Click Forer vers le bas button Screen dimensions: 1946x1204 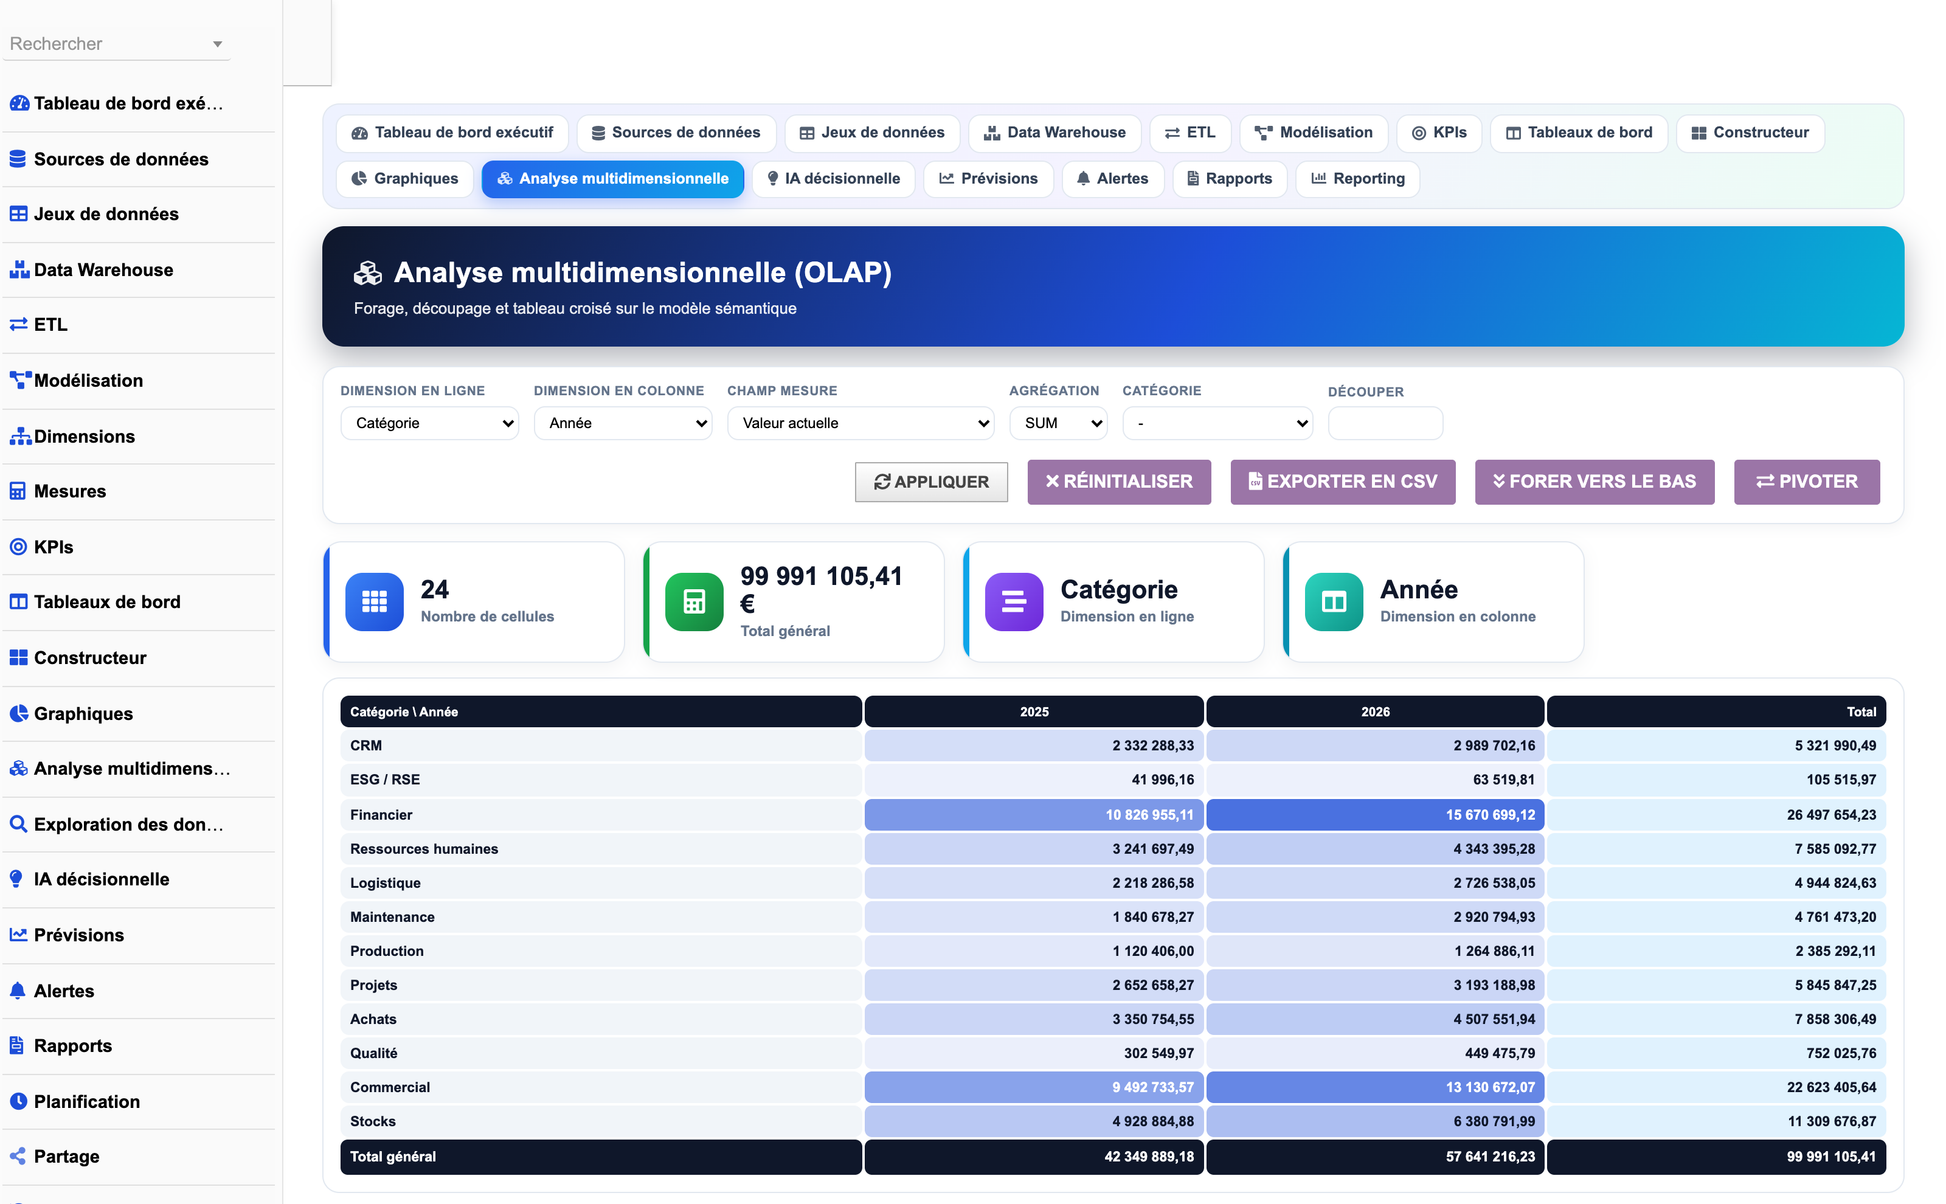click(x=1594, y=482)
